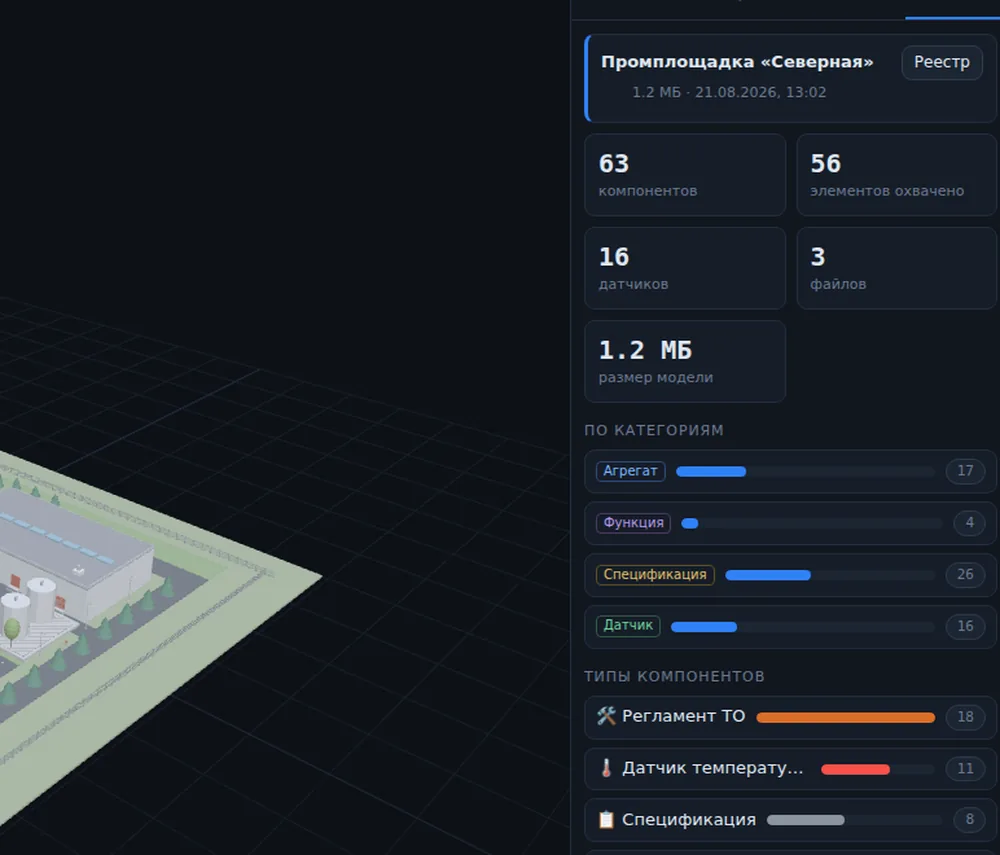Viewport: 1000px width, 855px height.
Task: Click the count badge 17 for Агрегат
Action: click(965, 471)
